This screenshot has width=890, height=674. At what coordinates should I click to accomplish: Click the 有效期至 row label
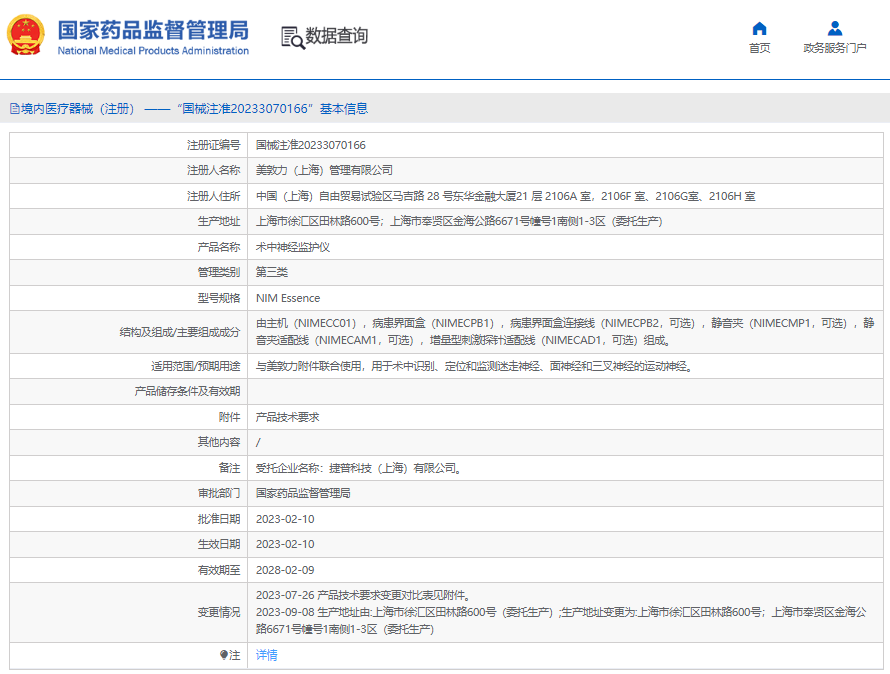(219, 570)
